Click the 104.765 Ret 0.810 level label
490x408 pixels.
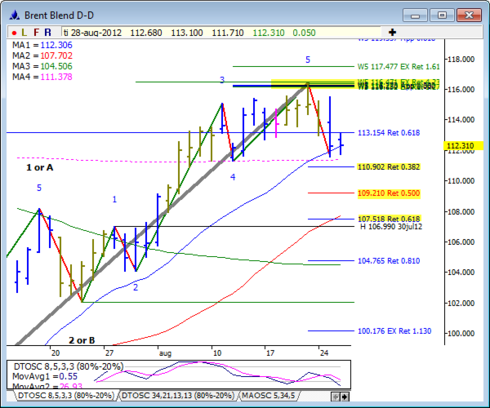click(x=389, y=261)
